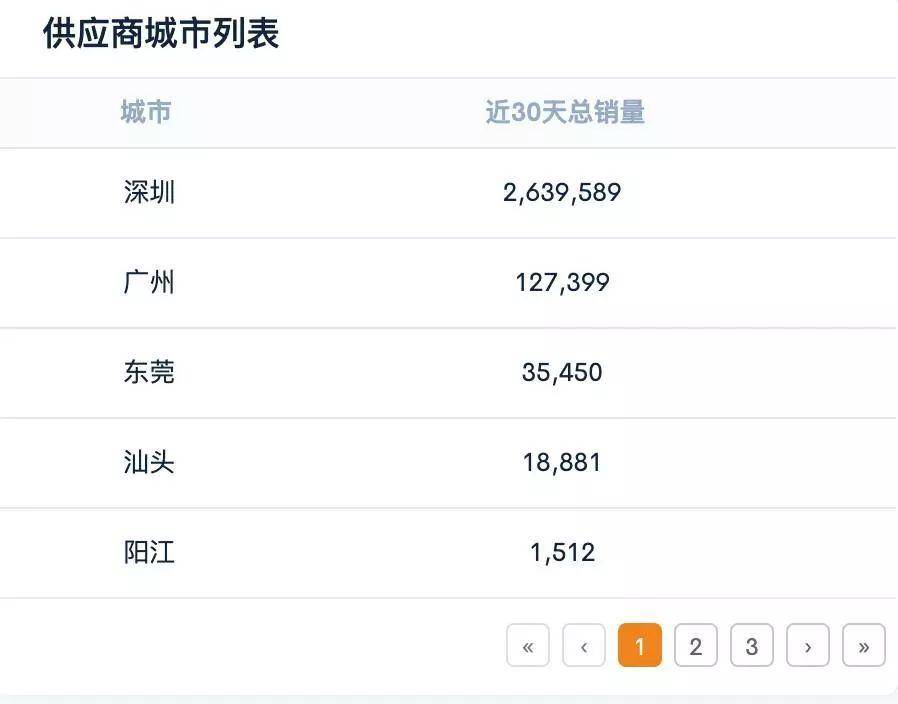Select the 广州 city cell
Image resolution: width=898 pixels, height=704 pixels.
pyautogui.click(x=149, y=282)
